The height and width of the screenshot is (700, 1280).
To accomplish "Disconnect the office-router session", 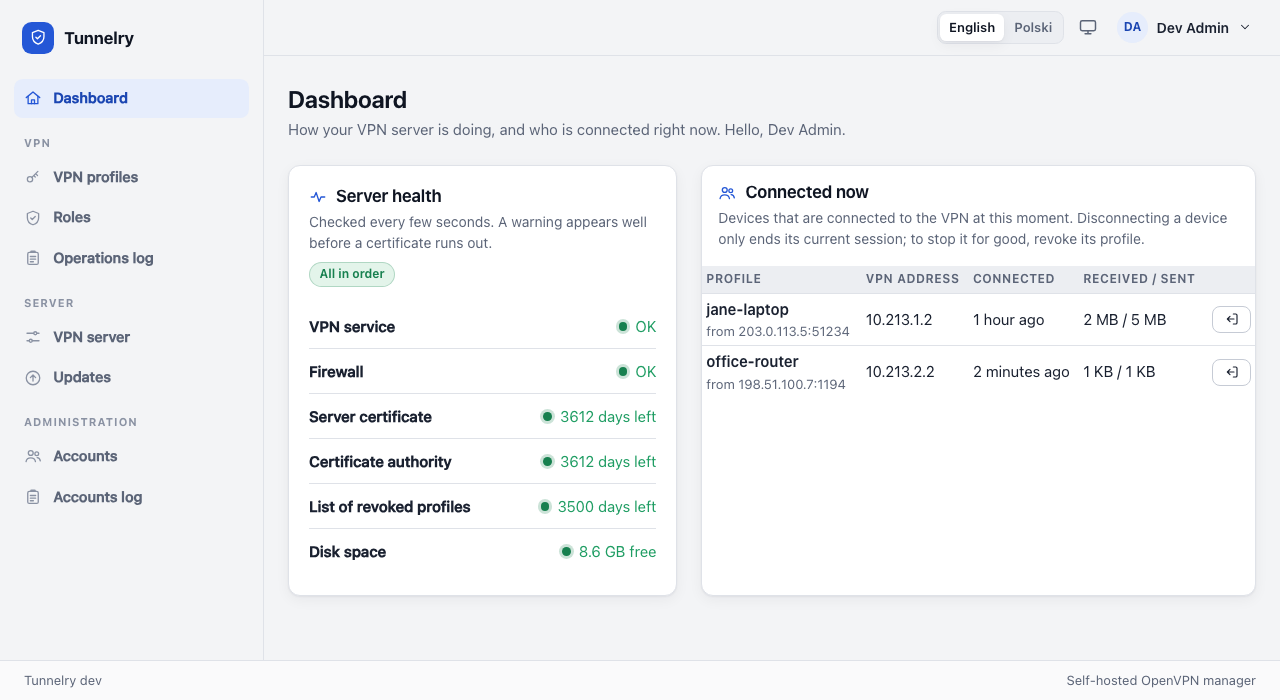I will point(1231,372).
